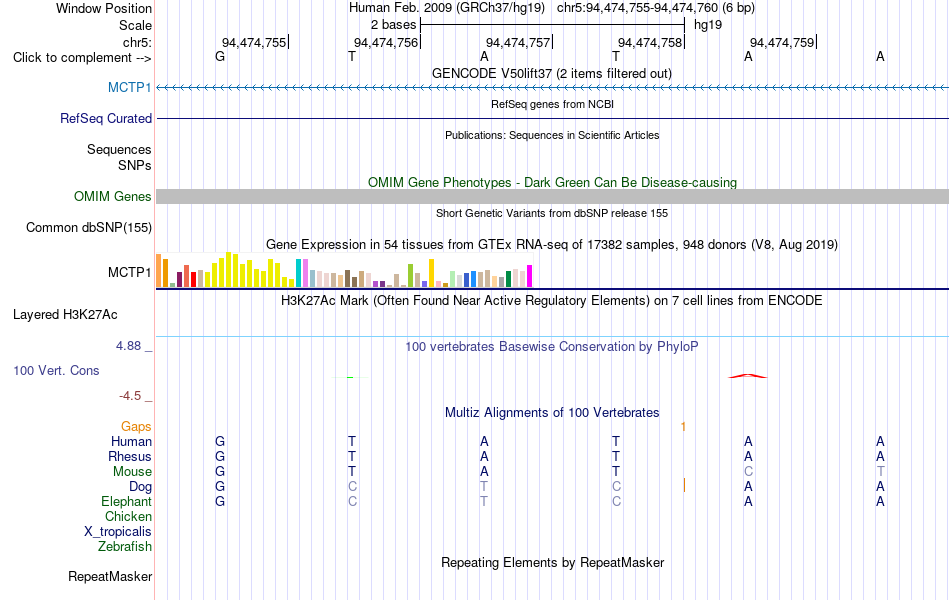Click the OMIM Genes track label
Screen dimensions: 950x600
coord(113,196)
